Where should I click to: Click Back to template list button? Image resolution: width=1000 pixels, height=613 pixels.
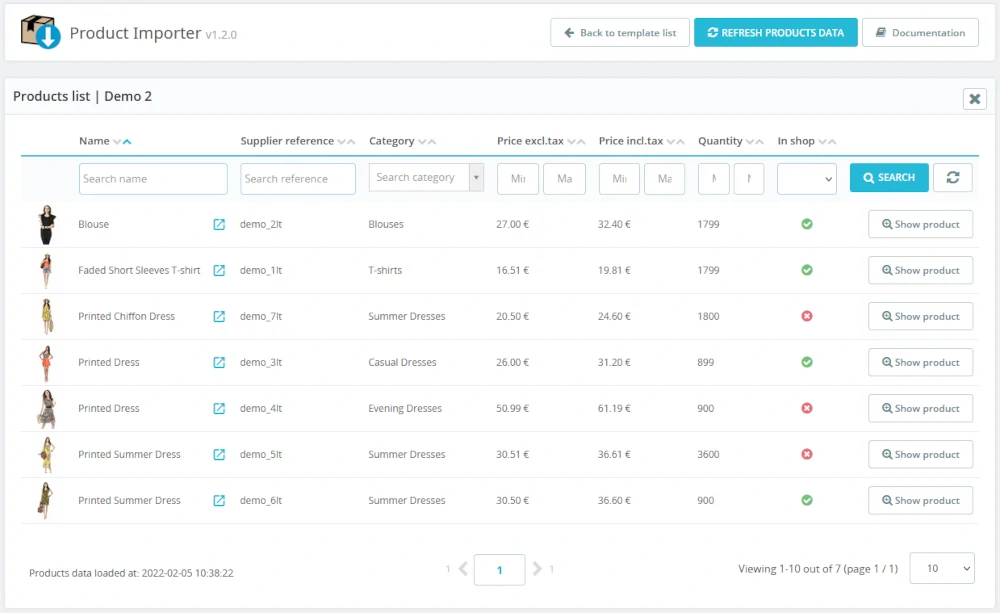pos(618,33)
